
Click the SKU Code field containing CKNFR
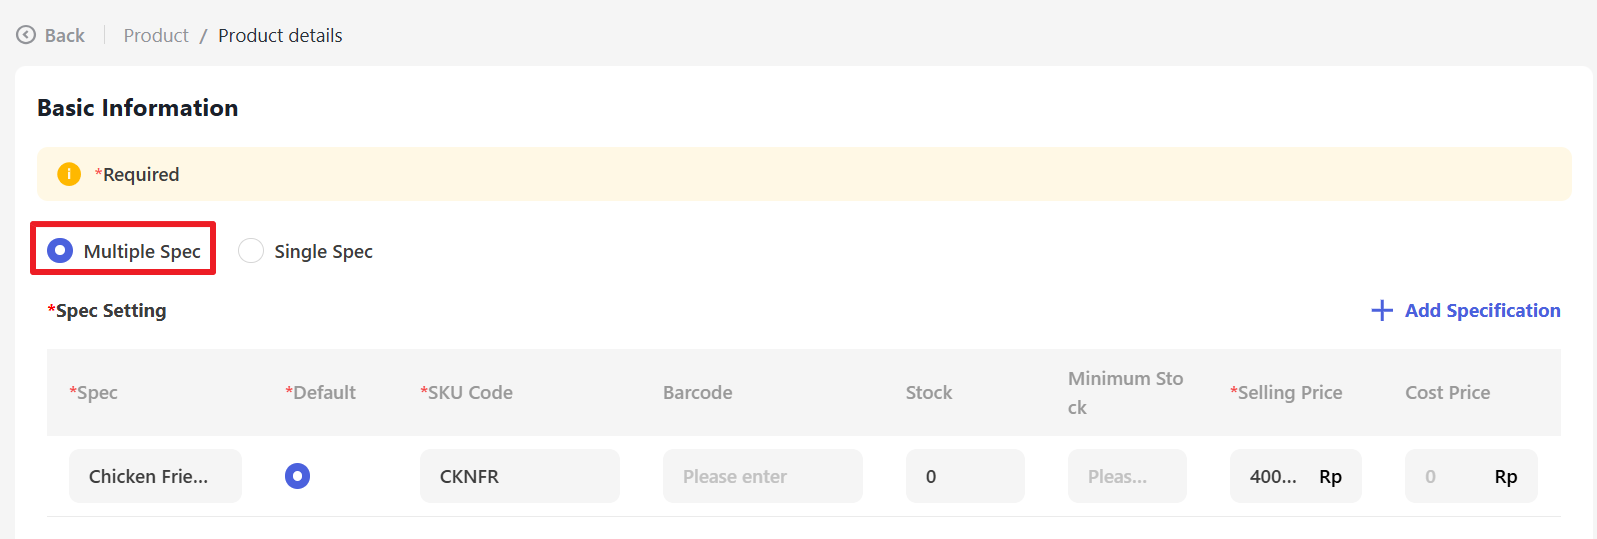point(519,476)
